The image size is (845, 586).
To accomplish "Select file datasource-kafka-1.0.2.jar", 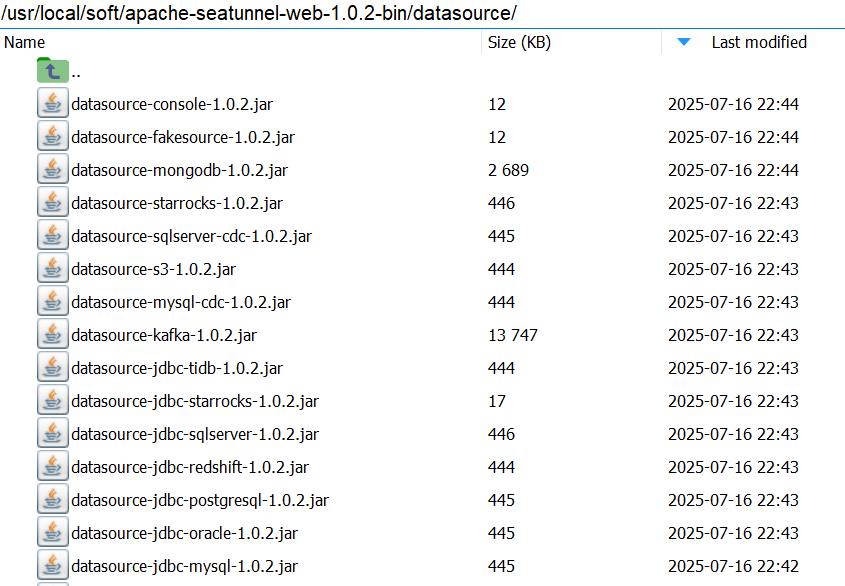I will coord(164,335).
